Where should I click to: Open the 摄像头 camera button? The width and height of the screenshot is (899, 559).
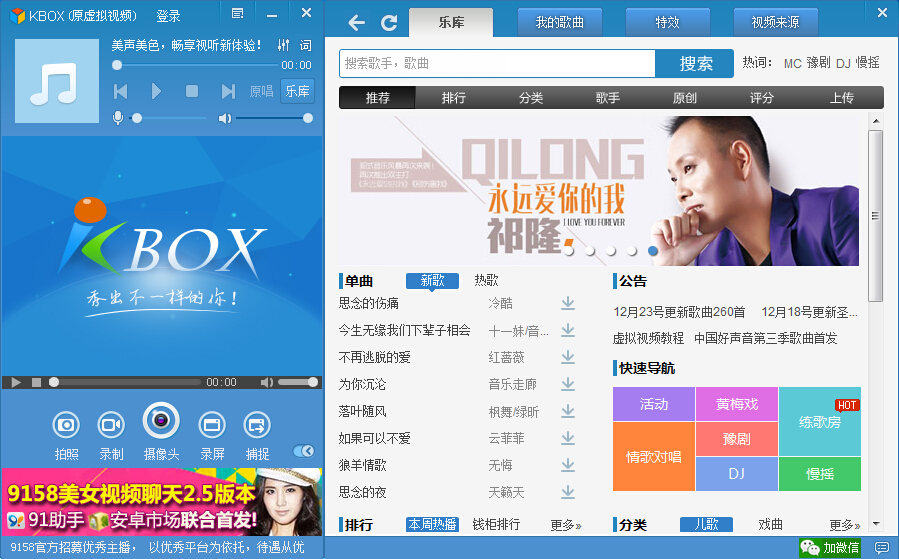(x=161, y=421)
